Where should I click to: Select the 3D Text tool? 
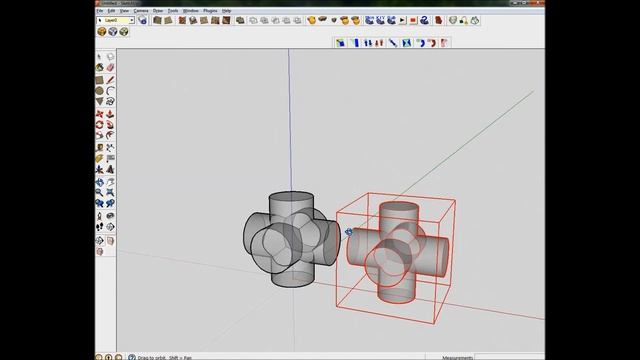(x=110, y=169)
